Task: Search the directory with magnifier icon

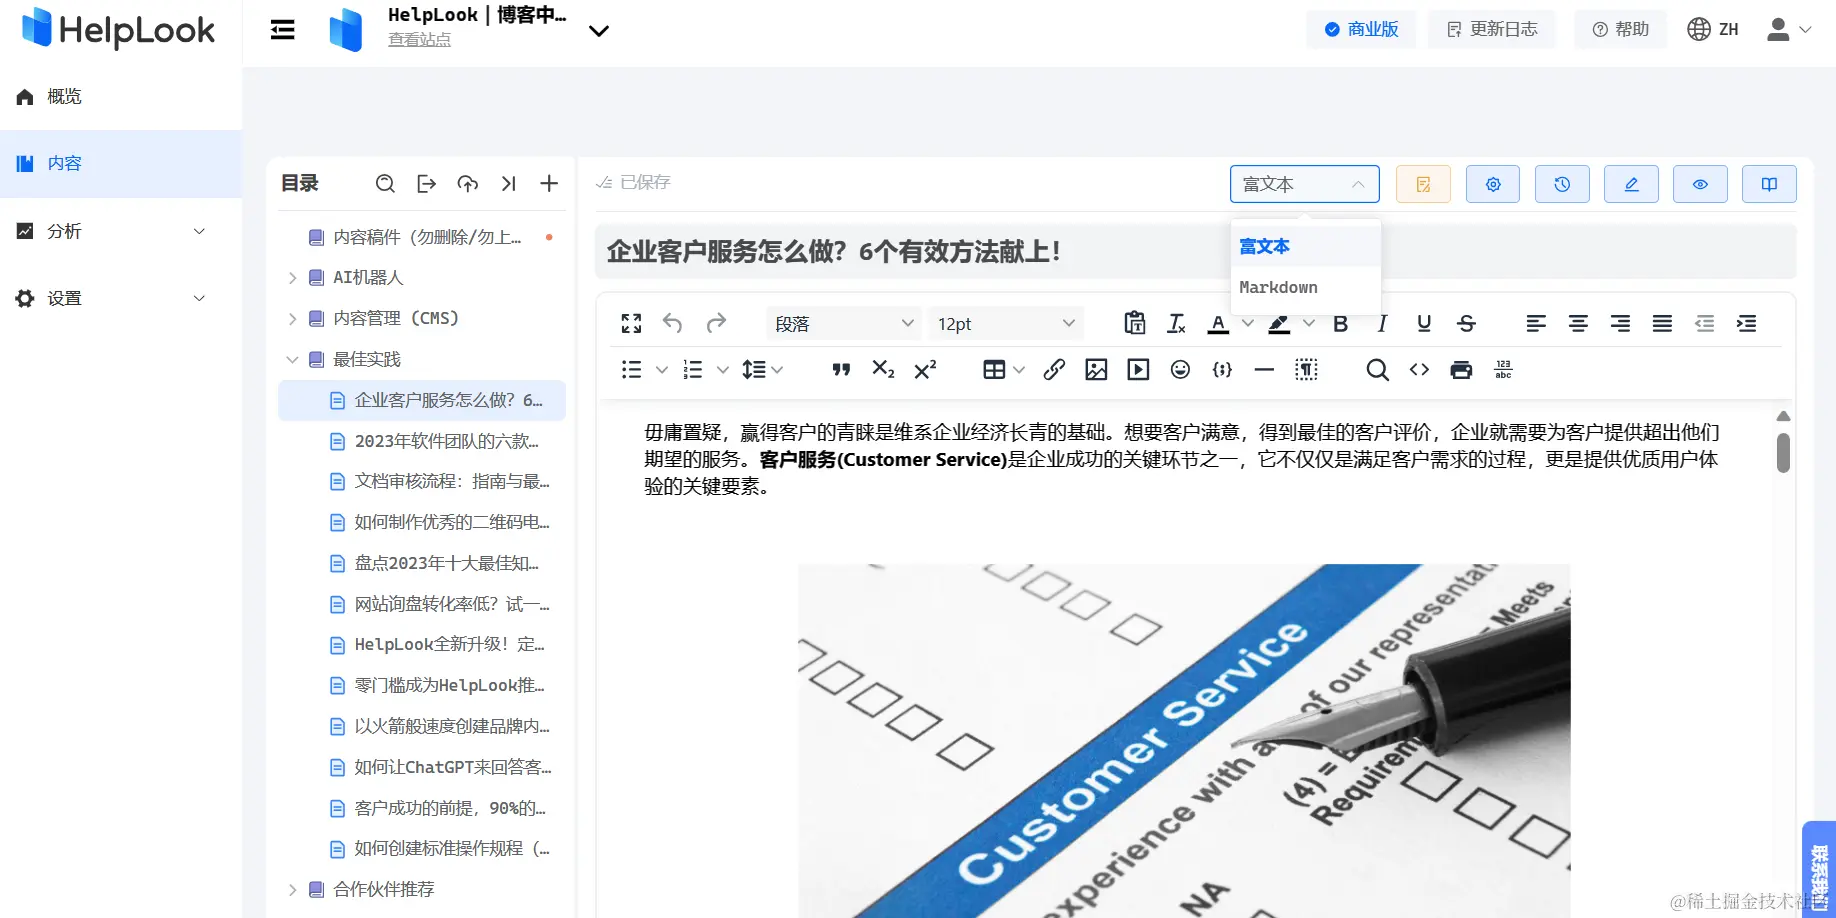Action: pos(385,183)
